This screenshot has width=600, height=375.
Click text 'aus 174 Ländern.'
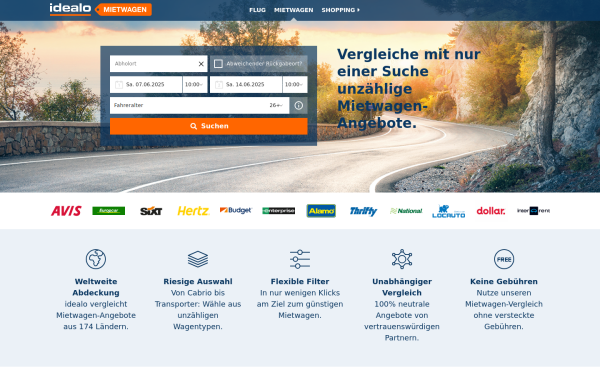tap(96, 327)
